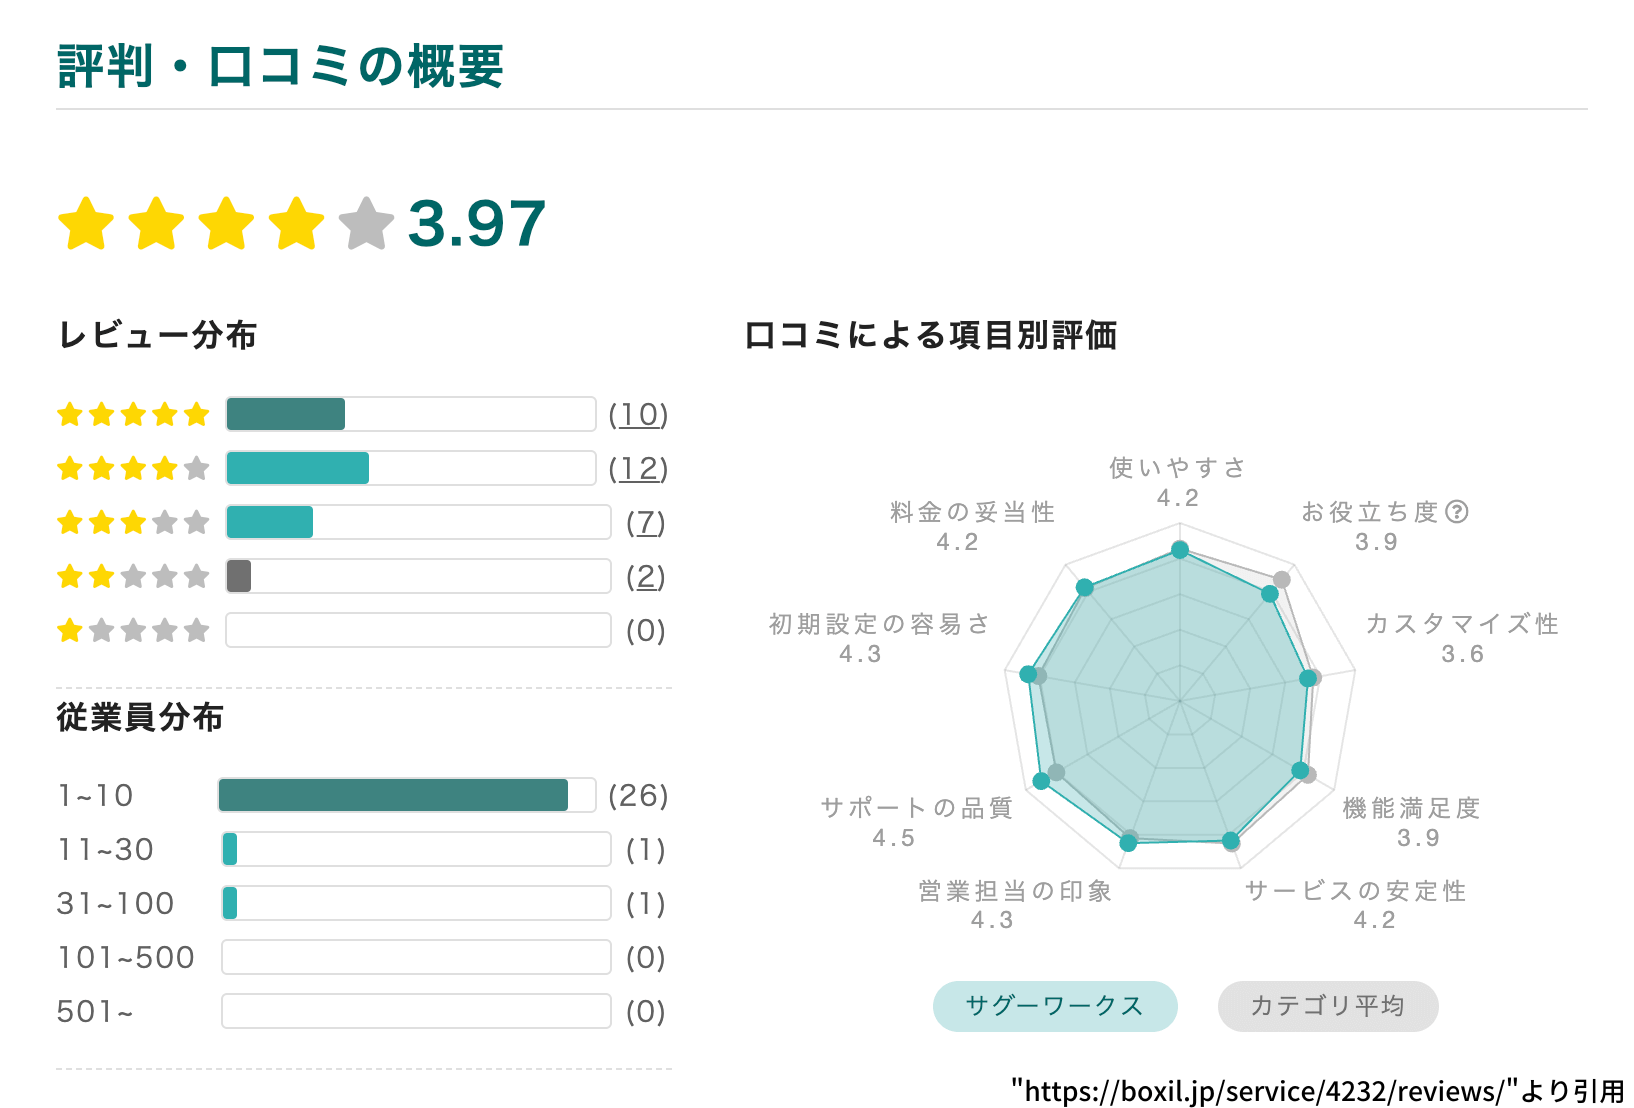
Task: Click the 初期設定の容易さ point on radar chart
Action: [1028, 674]
